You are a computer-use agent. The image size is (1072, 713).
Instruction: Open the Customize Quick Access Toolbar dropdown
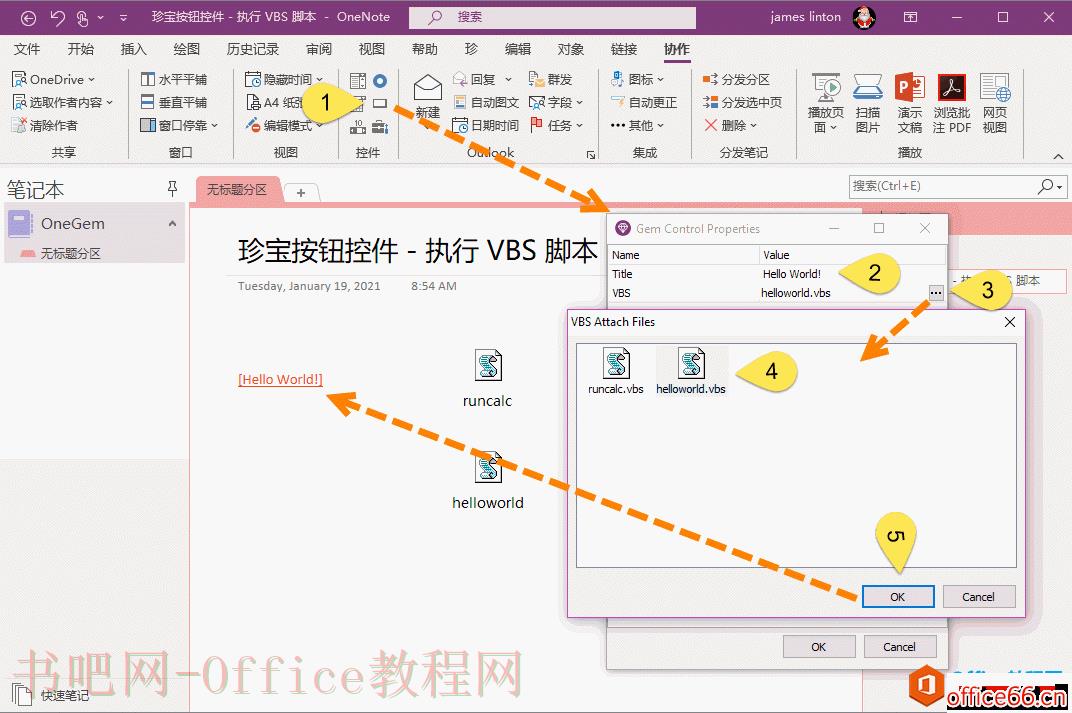click(123, 18)
